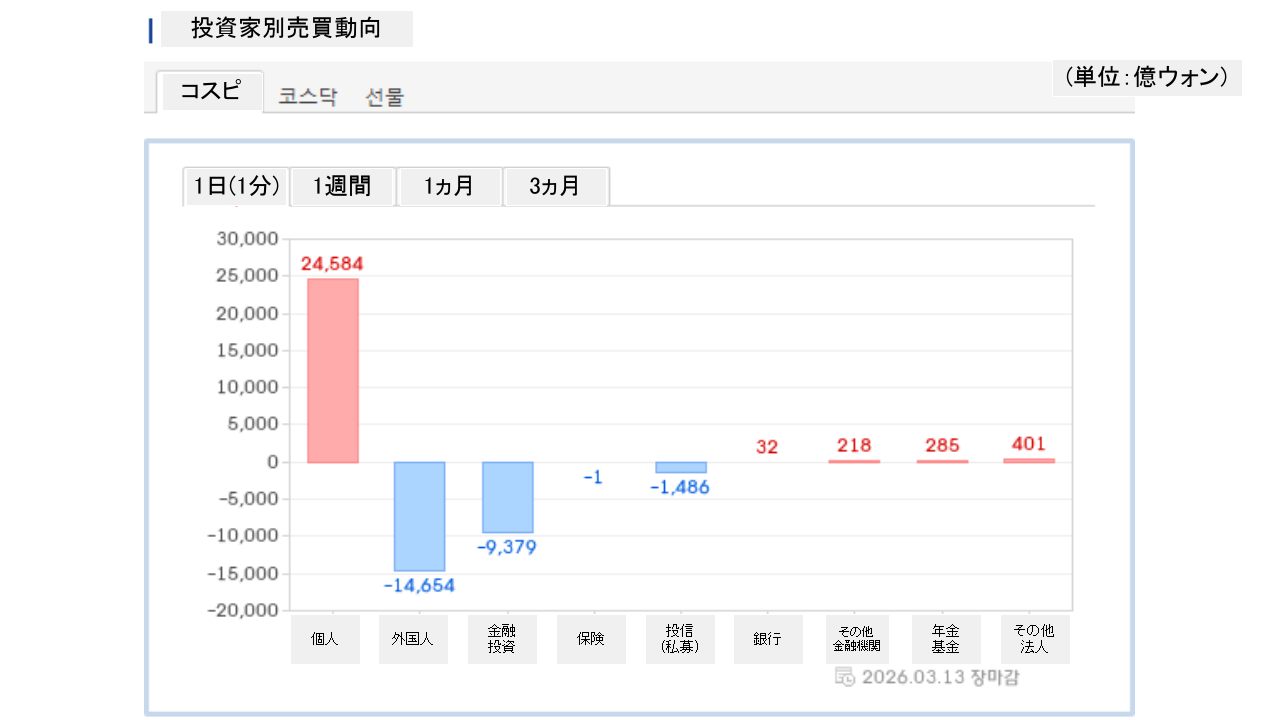Viewport: 1280px width, 720px height.
Task: Select the 1日(1分) period tab
Action: point(236,186)
